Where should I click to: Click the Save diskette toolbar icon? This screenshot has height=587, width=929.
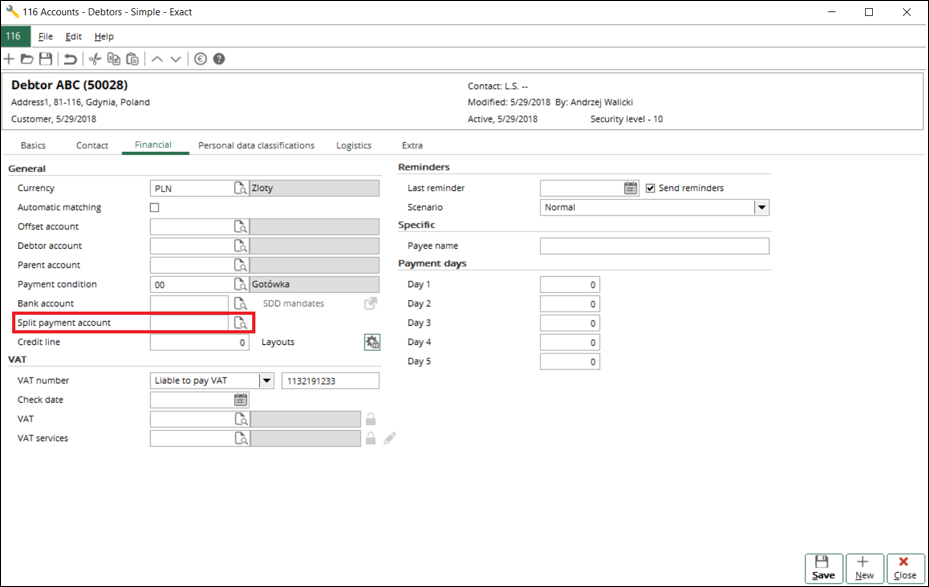pyautogui.click(x=46, y=59)
